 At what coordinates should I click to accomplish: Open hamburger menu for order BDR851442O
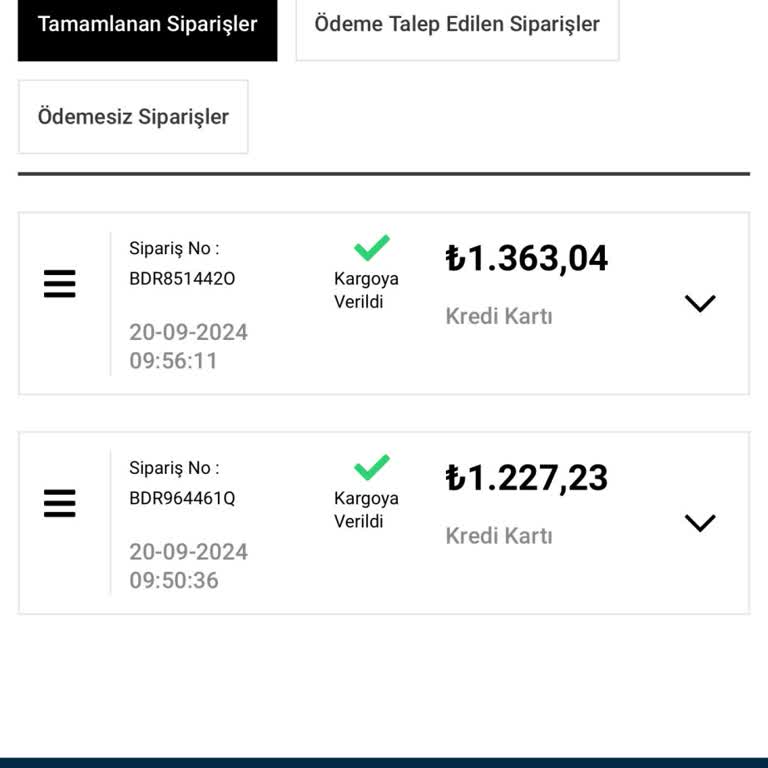point(60,285)
